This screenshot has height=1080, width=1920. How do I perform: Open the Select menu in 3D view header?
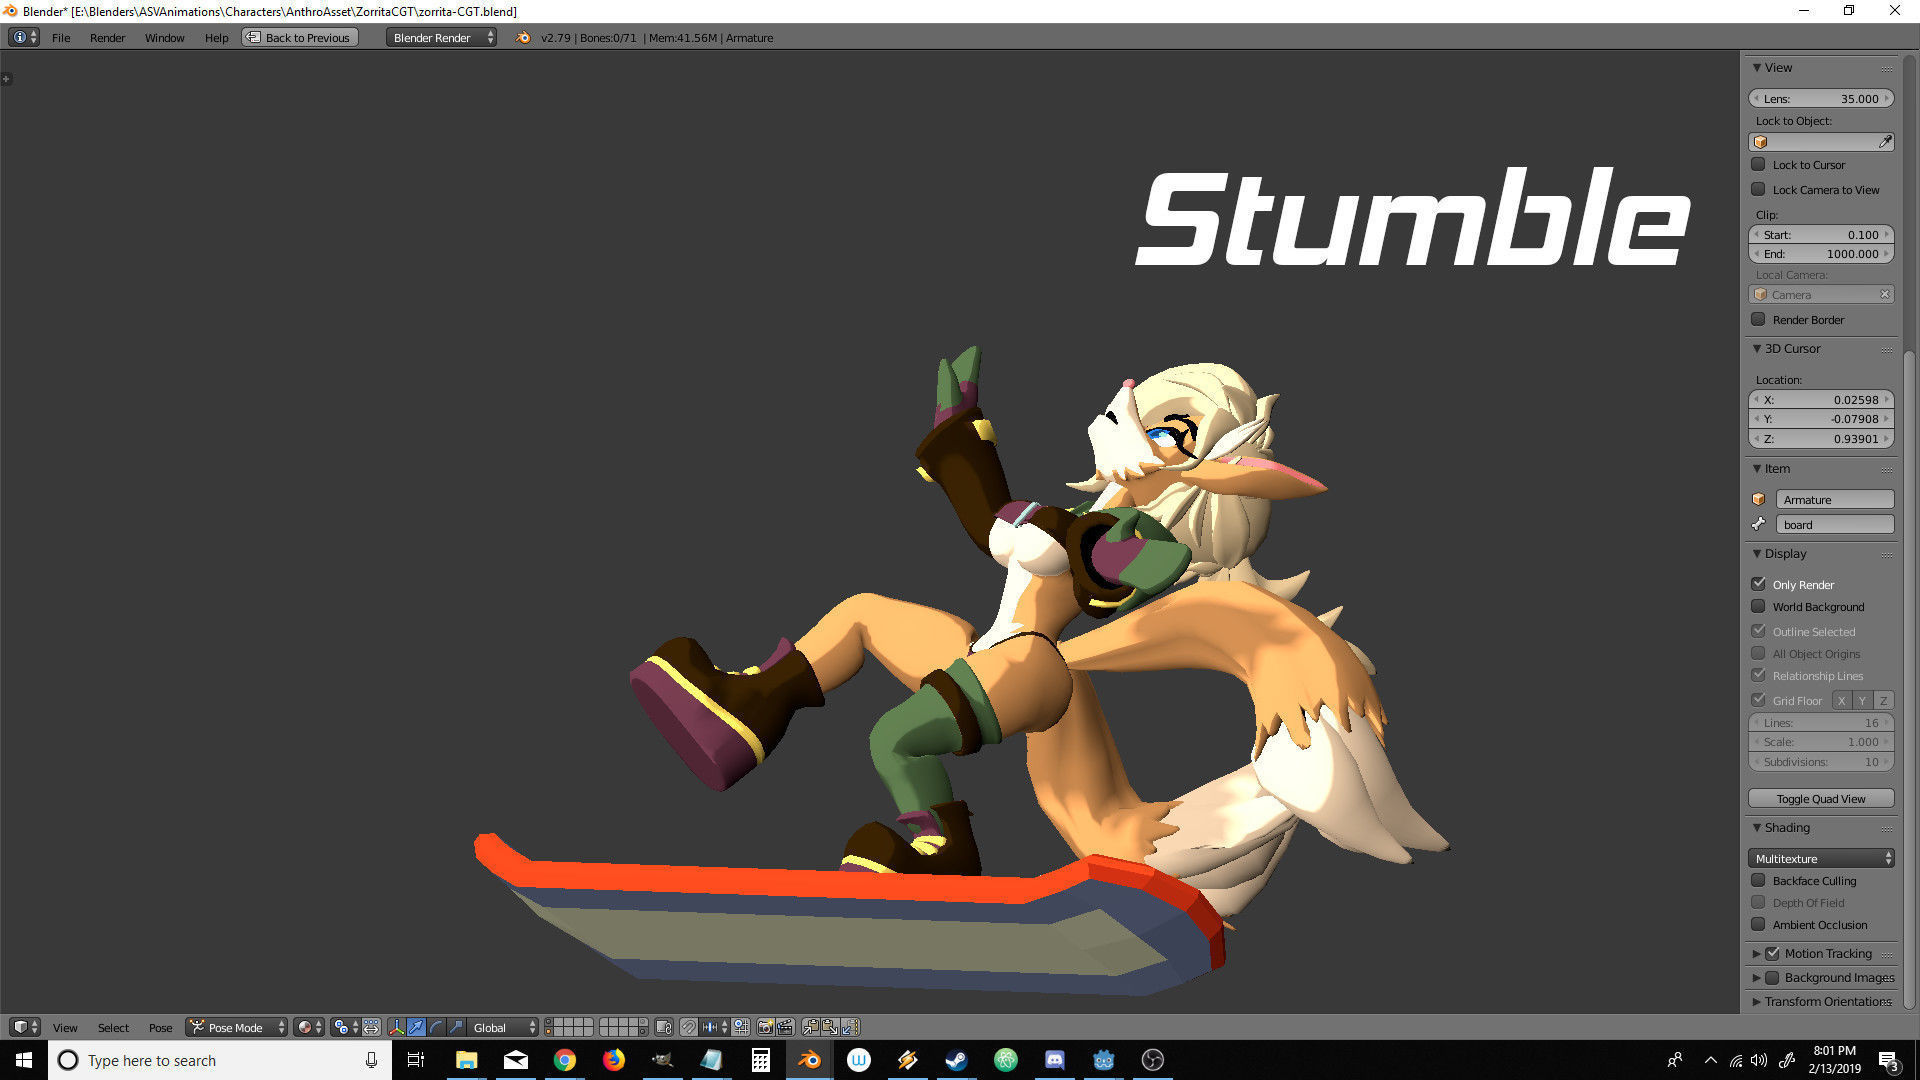113,1027
